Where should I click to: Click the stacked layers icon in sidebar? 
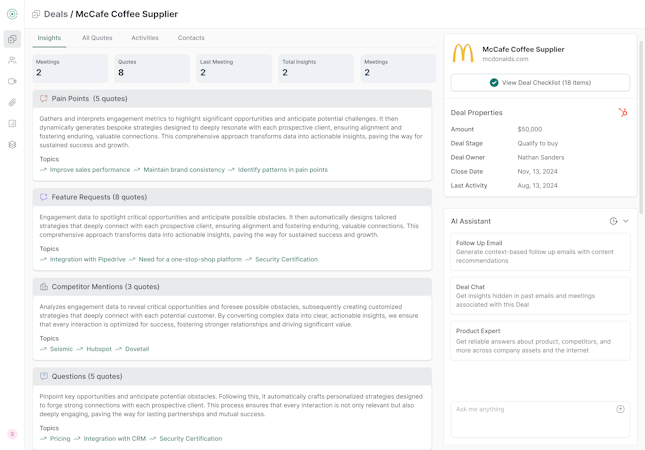(12, 144)
